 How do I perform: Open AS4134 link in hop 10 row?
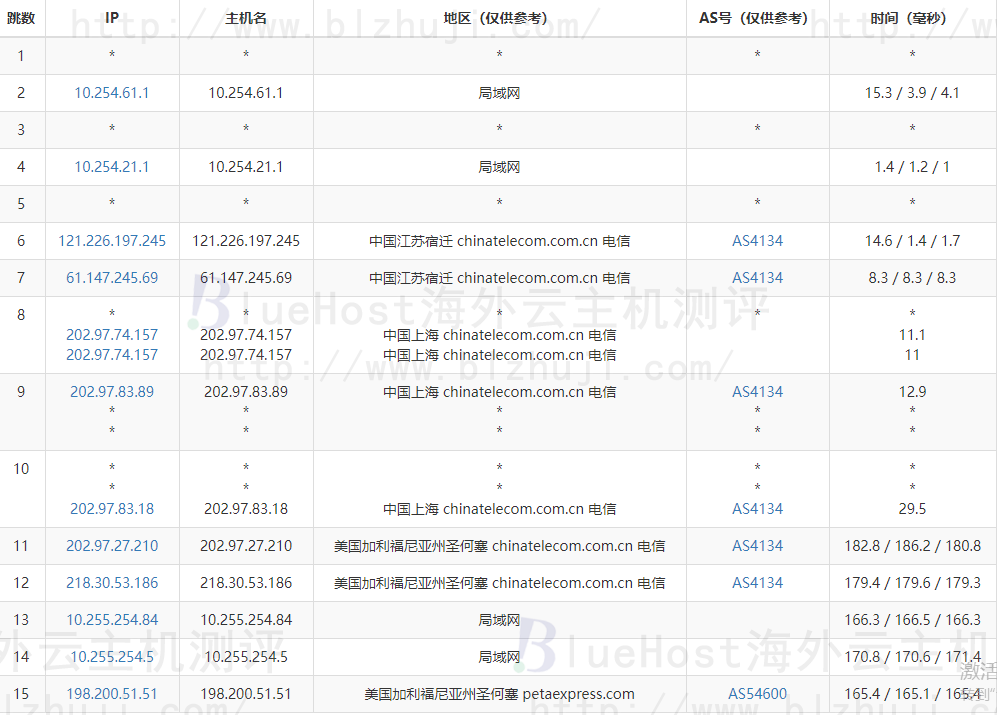coord(757,508)
